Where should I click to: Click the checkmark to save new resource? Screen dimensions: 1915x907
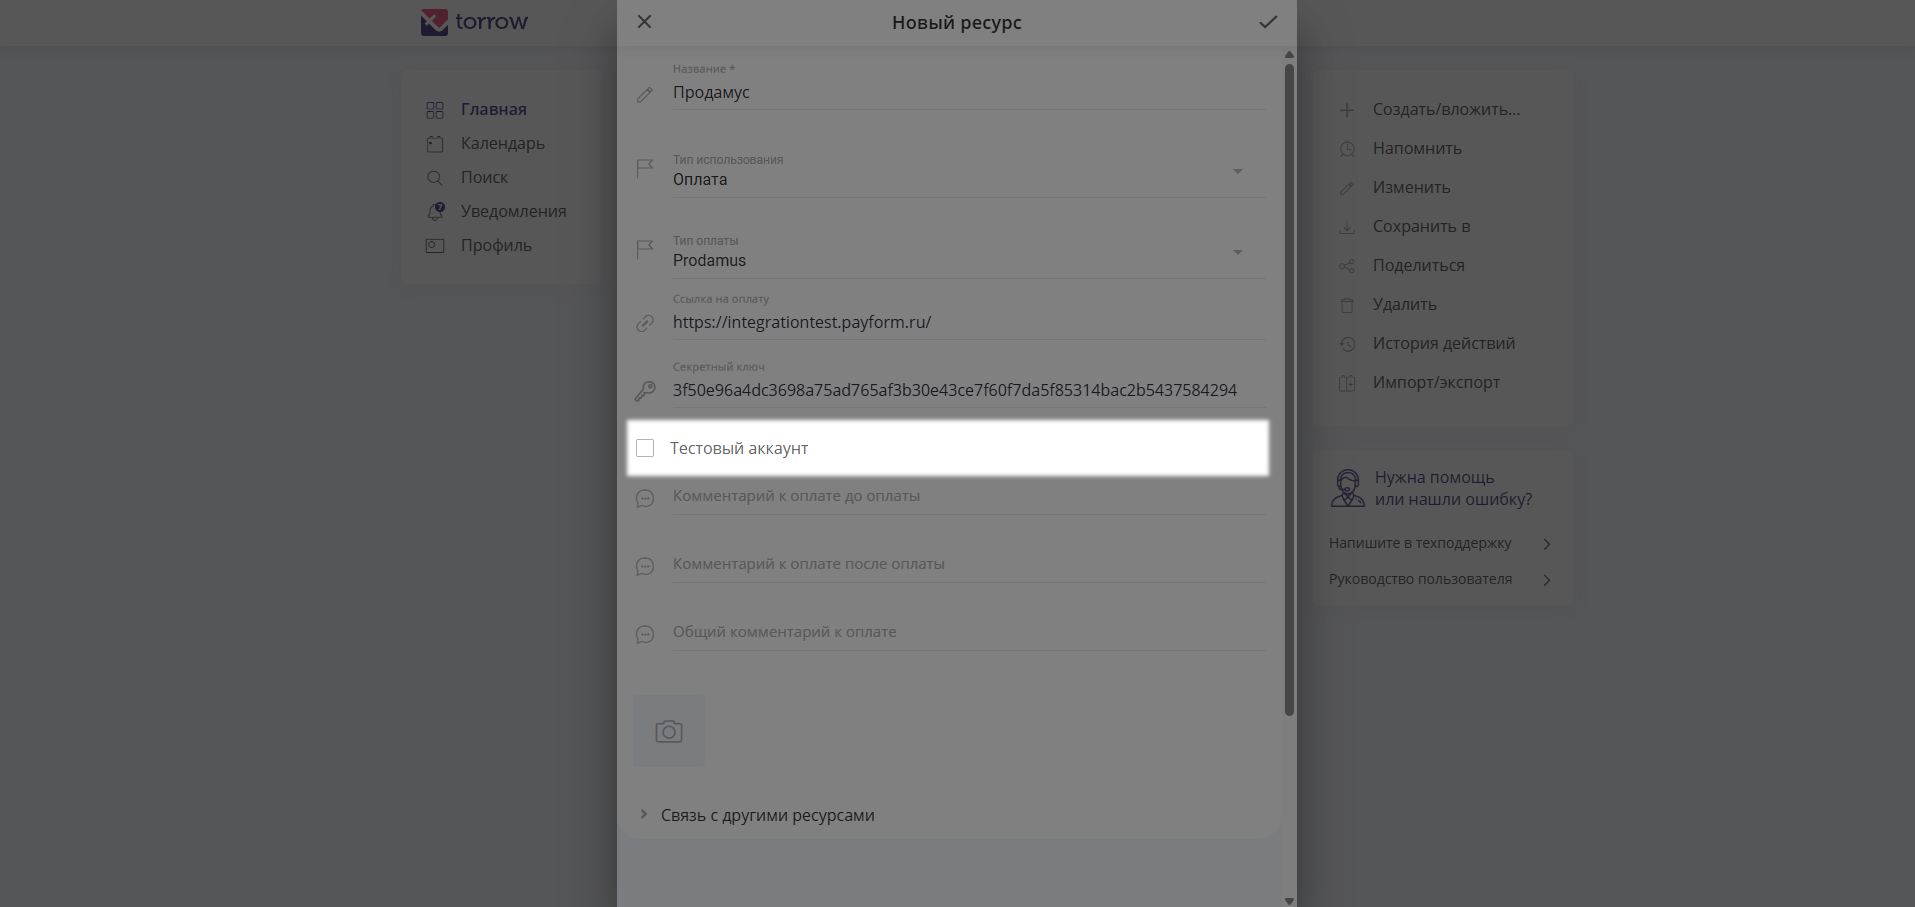pyautogui.click(x=1268, y=22)
